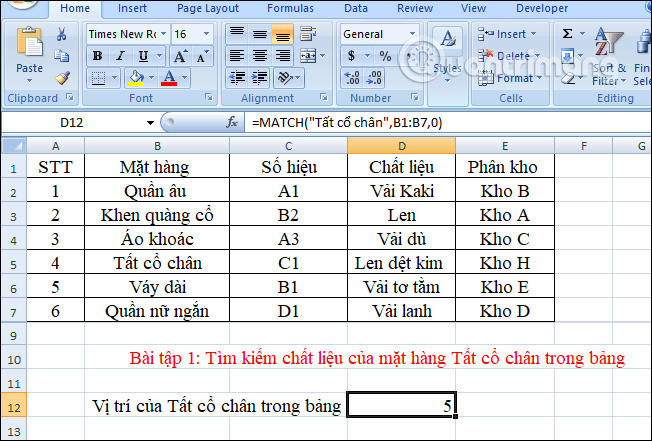
Task: Open font size 16 dropdown
Action: coord(206,34)
